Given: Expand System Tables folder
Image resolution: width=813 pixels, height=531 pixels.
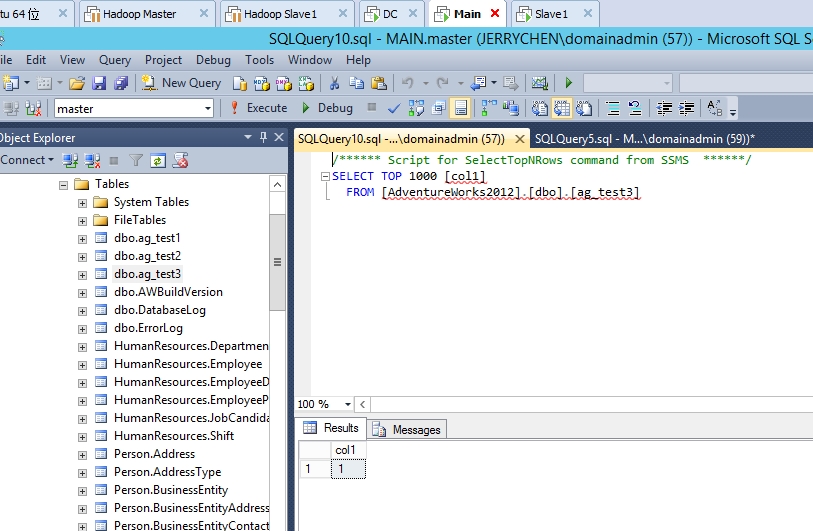Looking at the screenshot, I should tap(82, 203).
